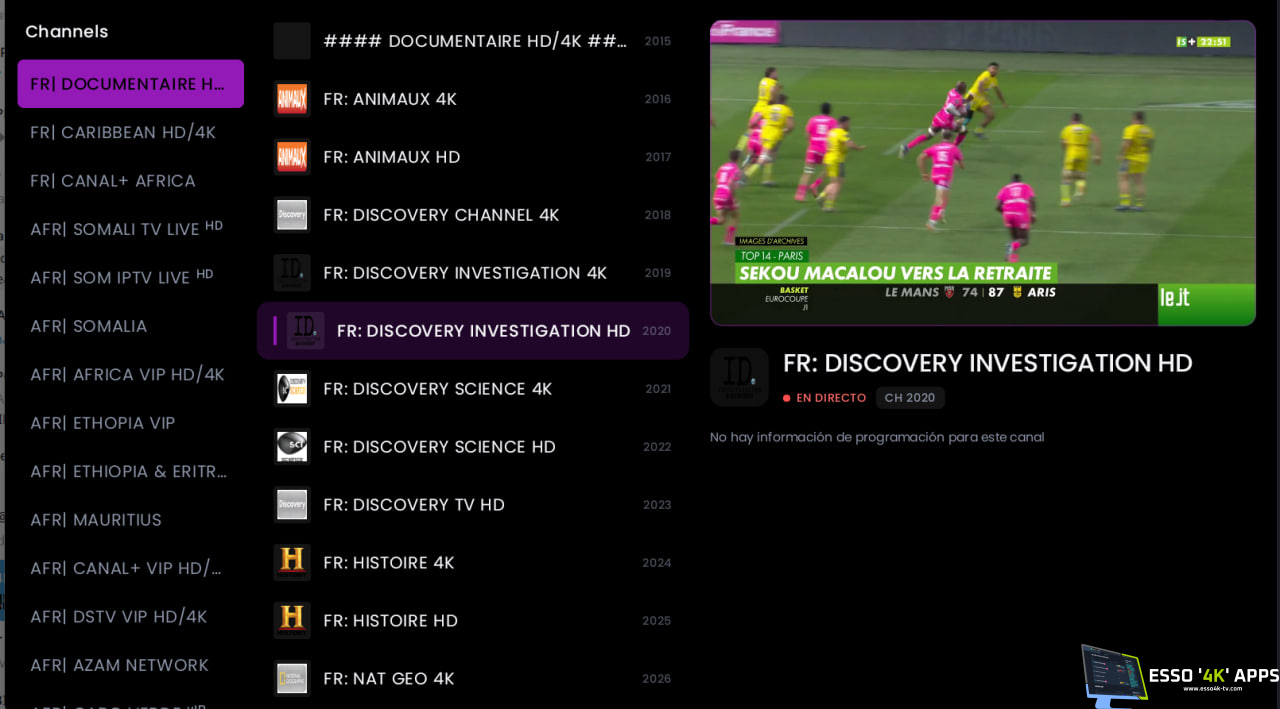Click the Nat Geo logo beside NAT GEO 4K

point(292,679)
